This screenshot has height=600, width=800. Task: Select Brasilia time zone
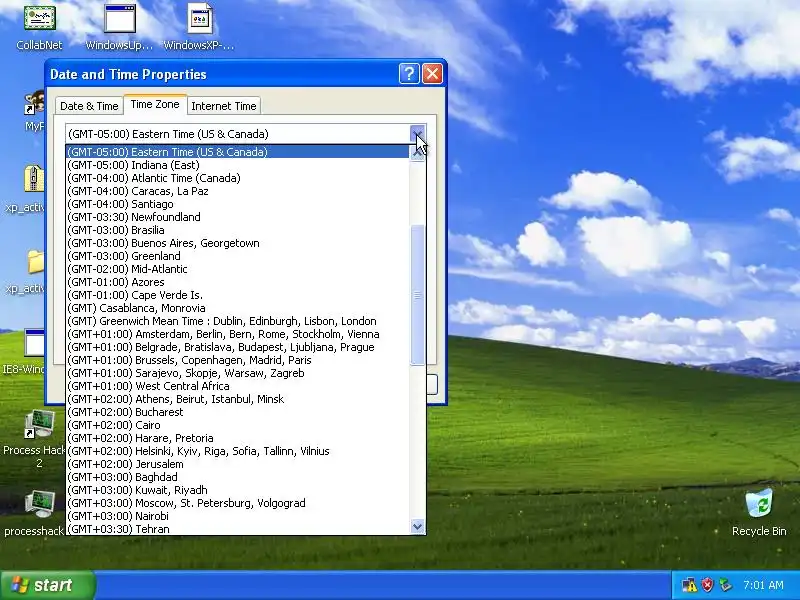click(238, 230)
